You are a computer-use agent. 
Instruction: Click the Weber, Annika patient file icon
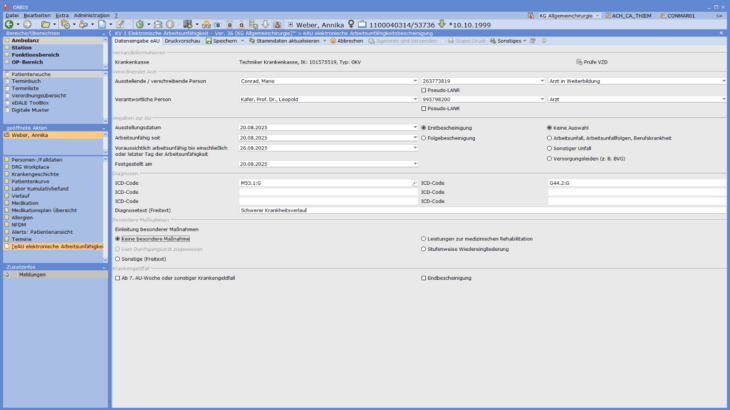[8, 135]
